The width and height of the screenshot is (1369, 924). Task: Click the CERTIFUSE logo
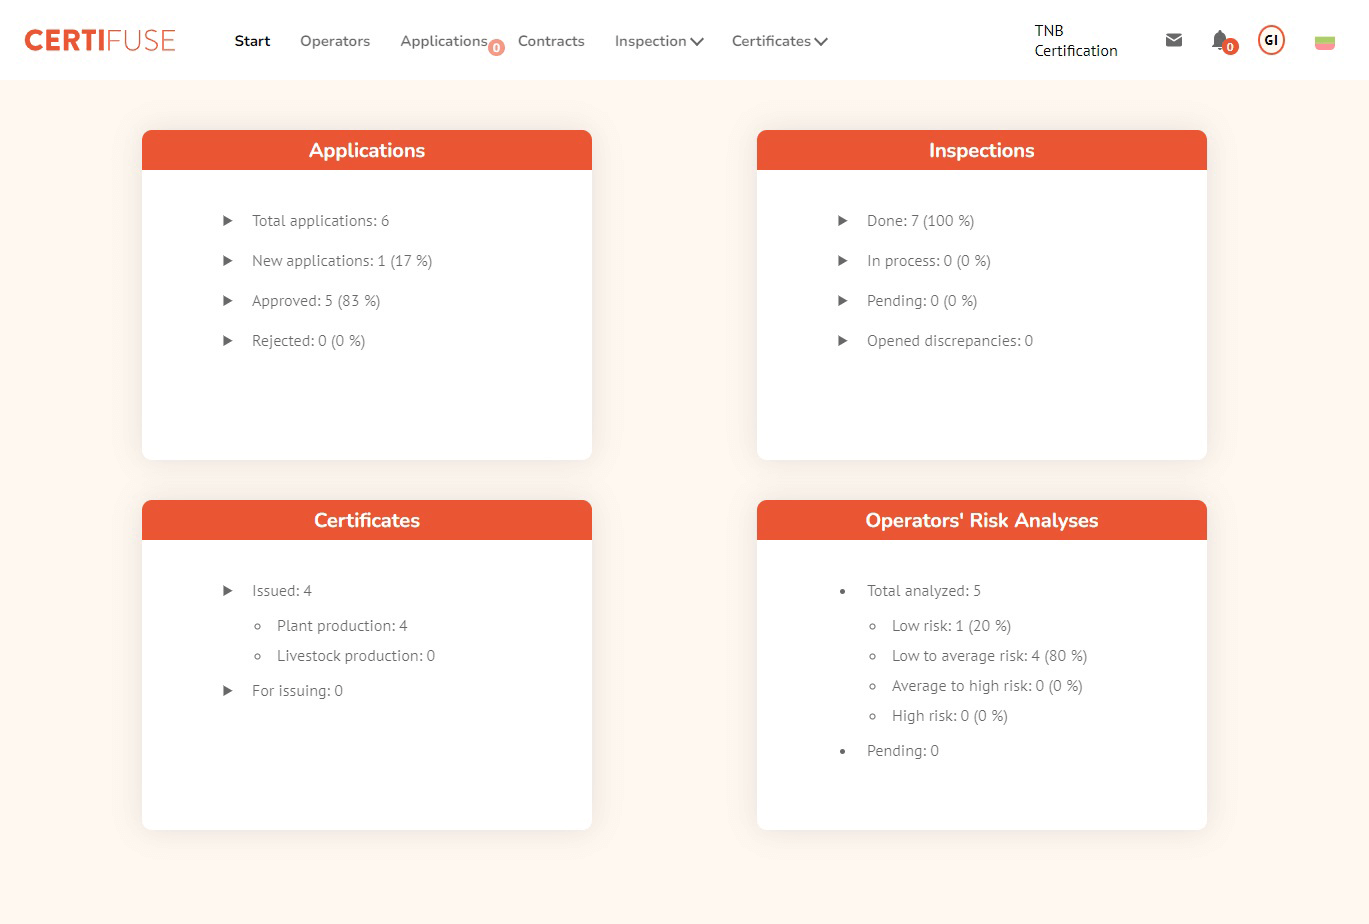(x=100, y=40)
